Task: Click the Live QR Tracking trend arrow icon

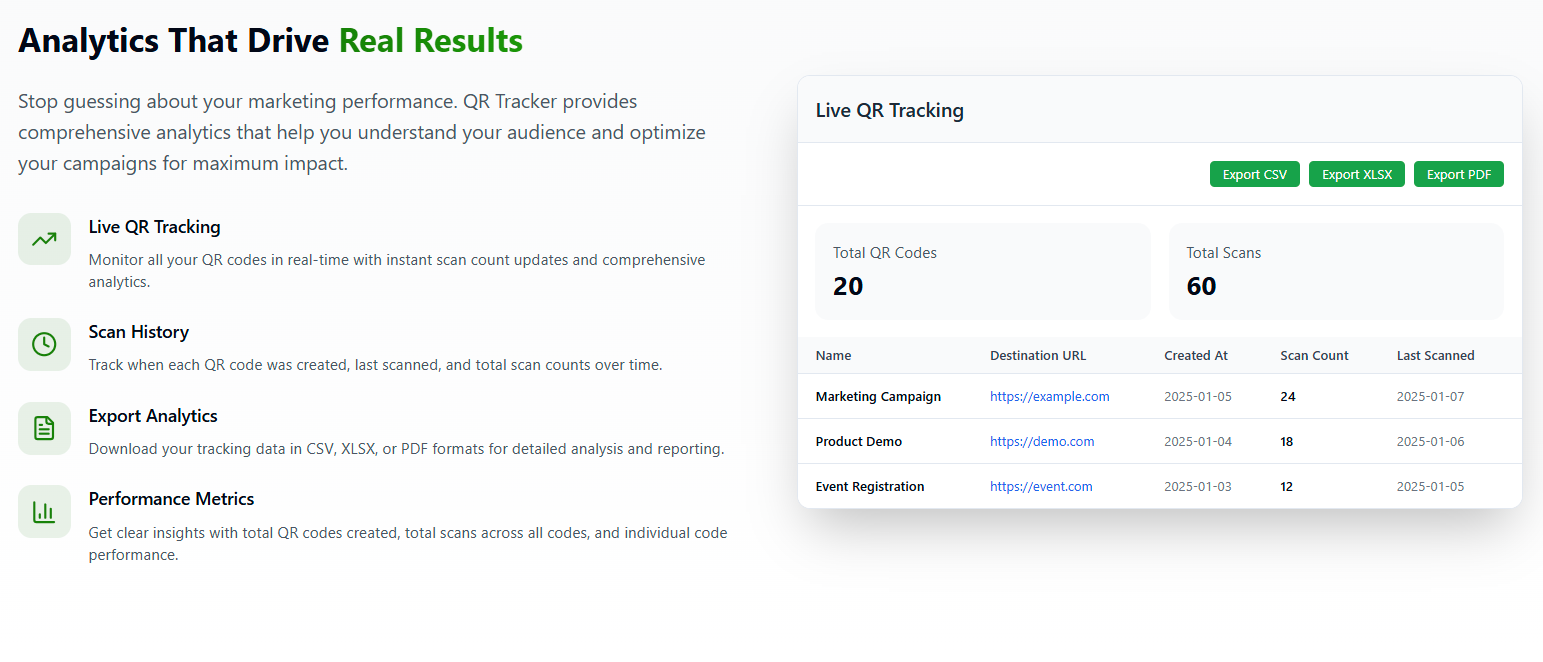Action: pos(44,239)
